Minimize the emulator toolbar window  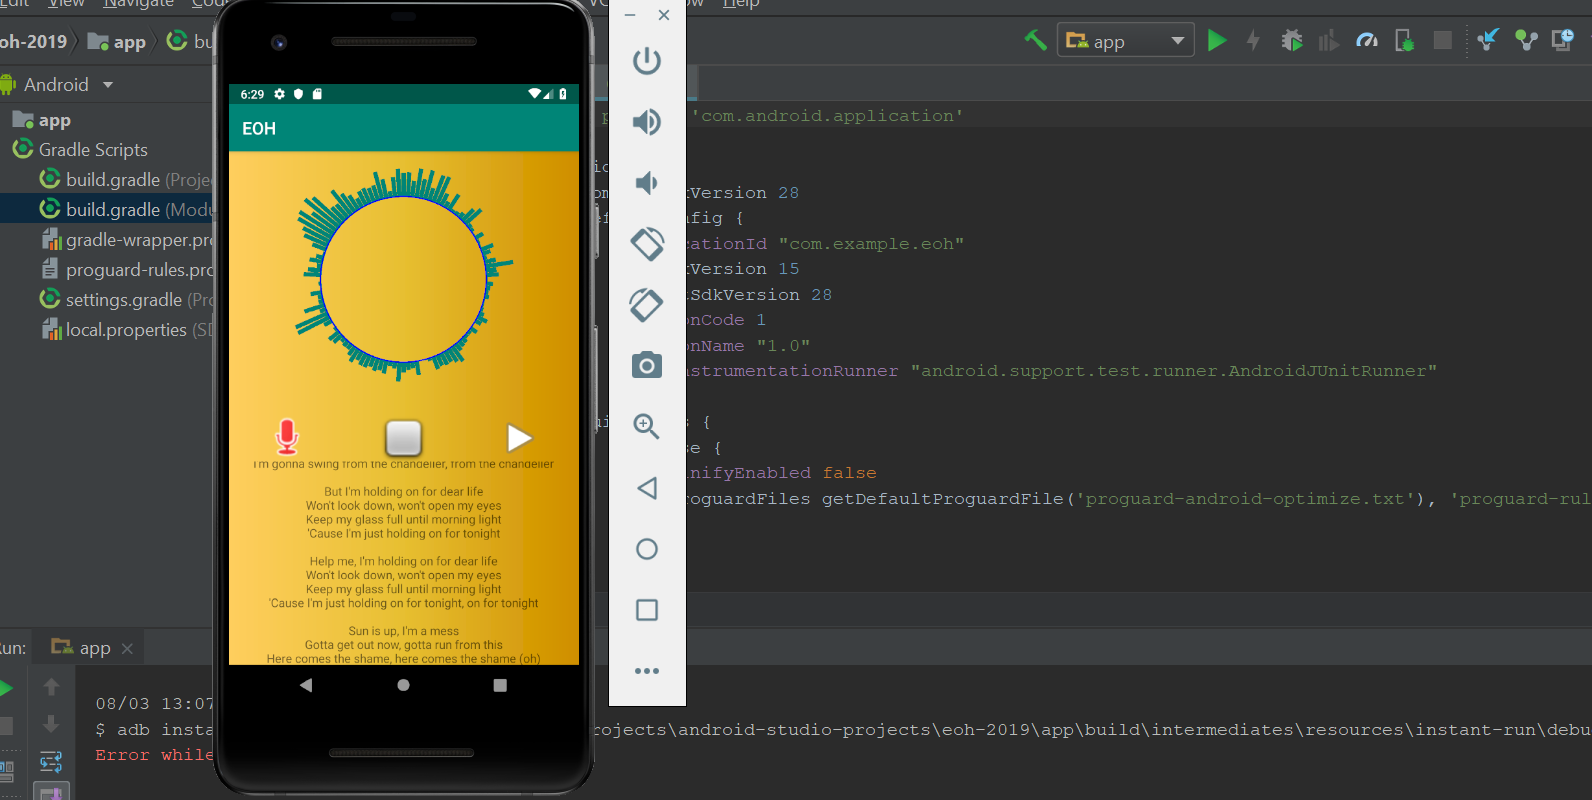630,15
